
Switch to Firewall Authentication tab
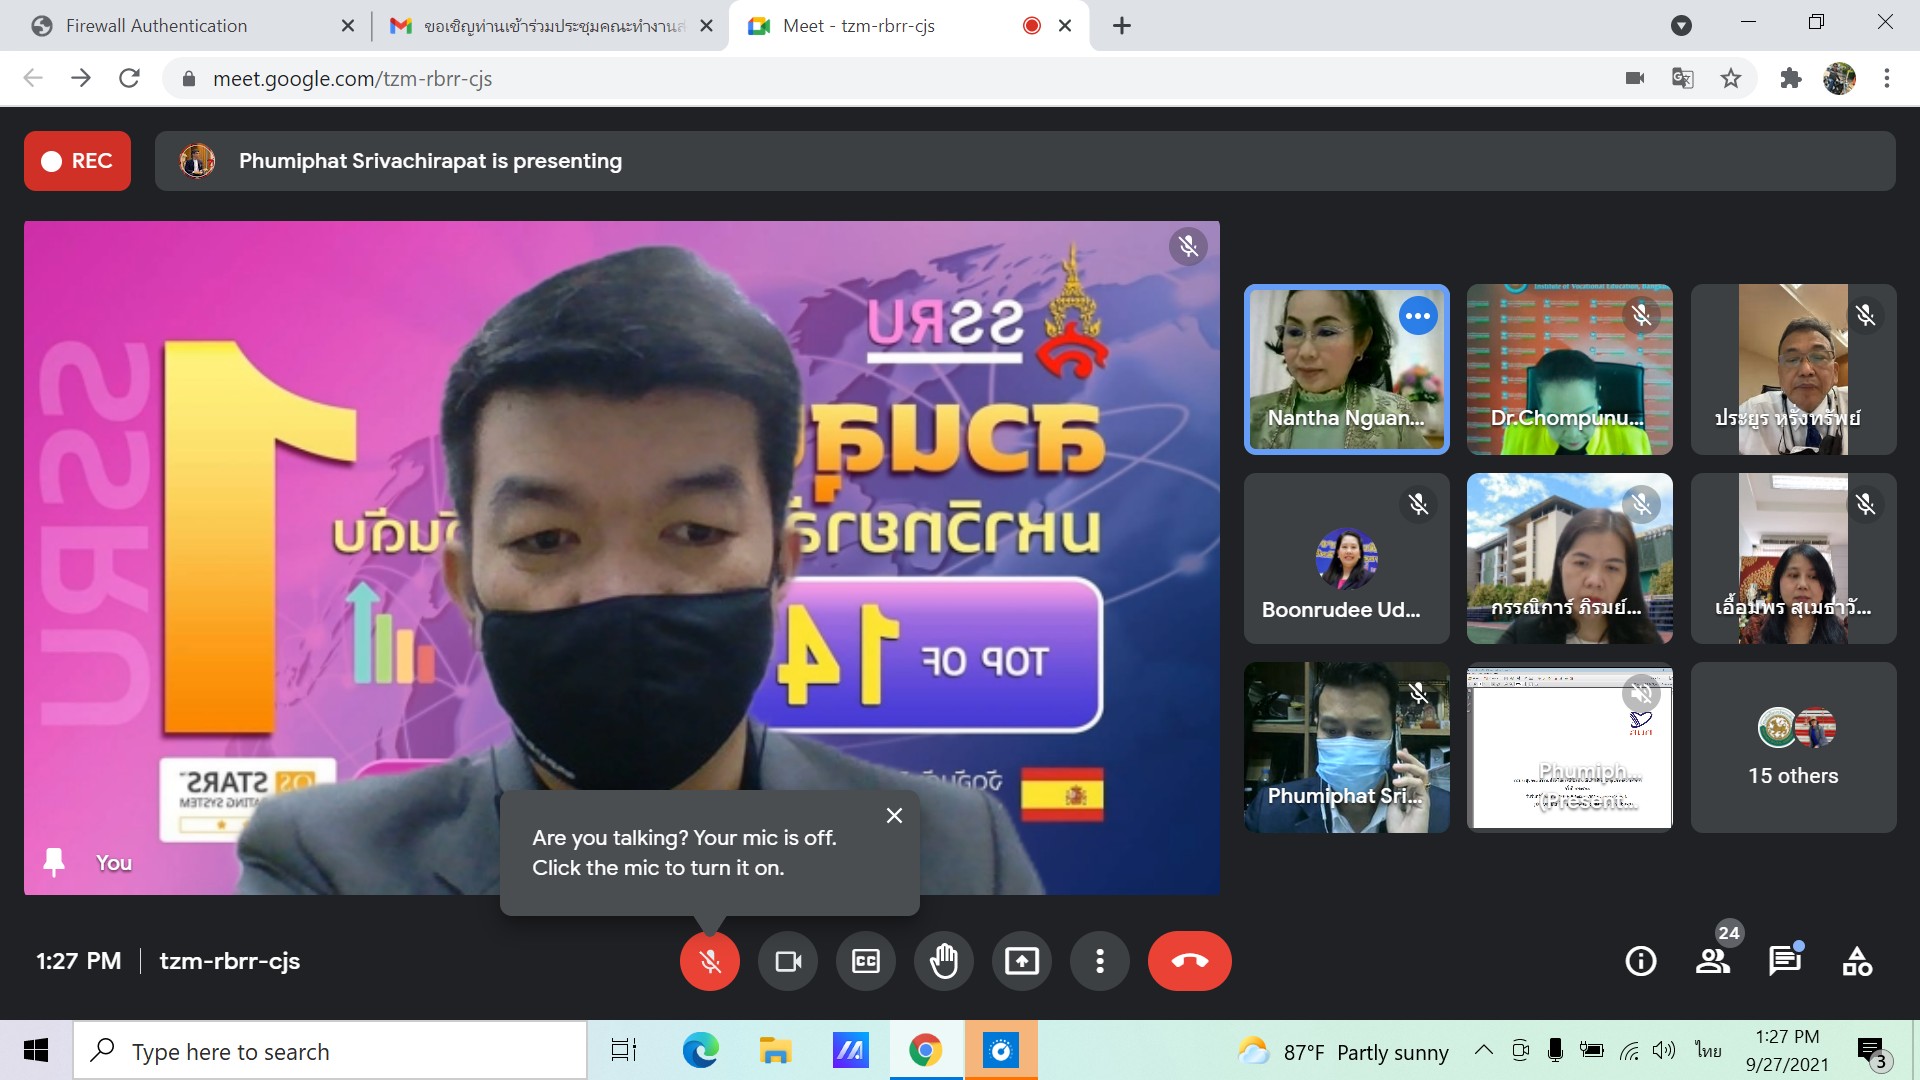pos(157,26)
